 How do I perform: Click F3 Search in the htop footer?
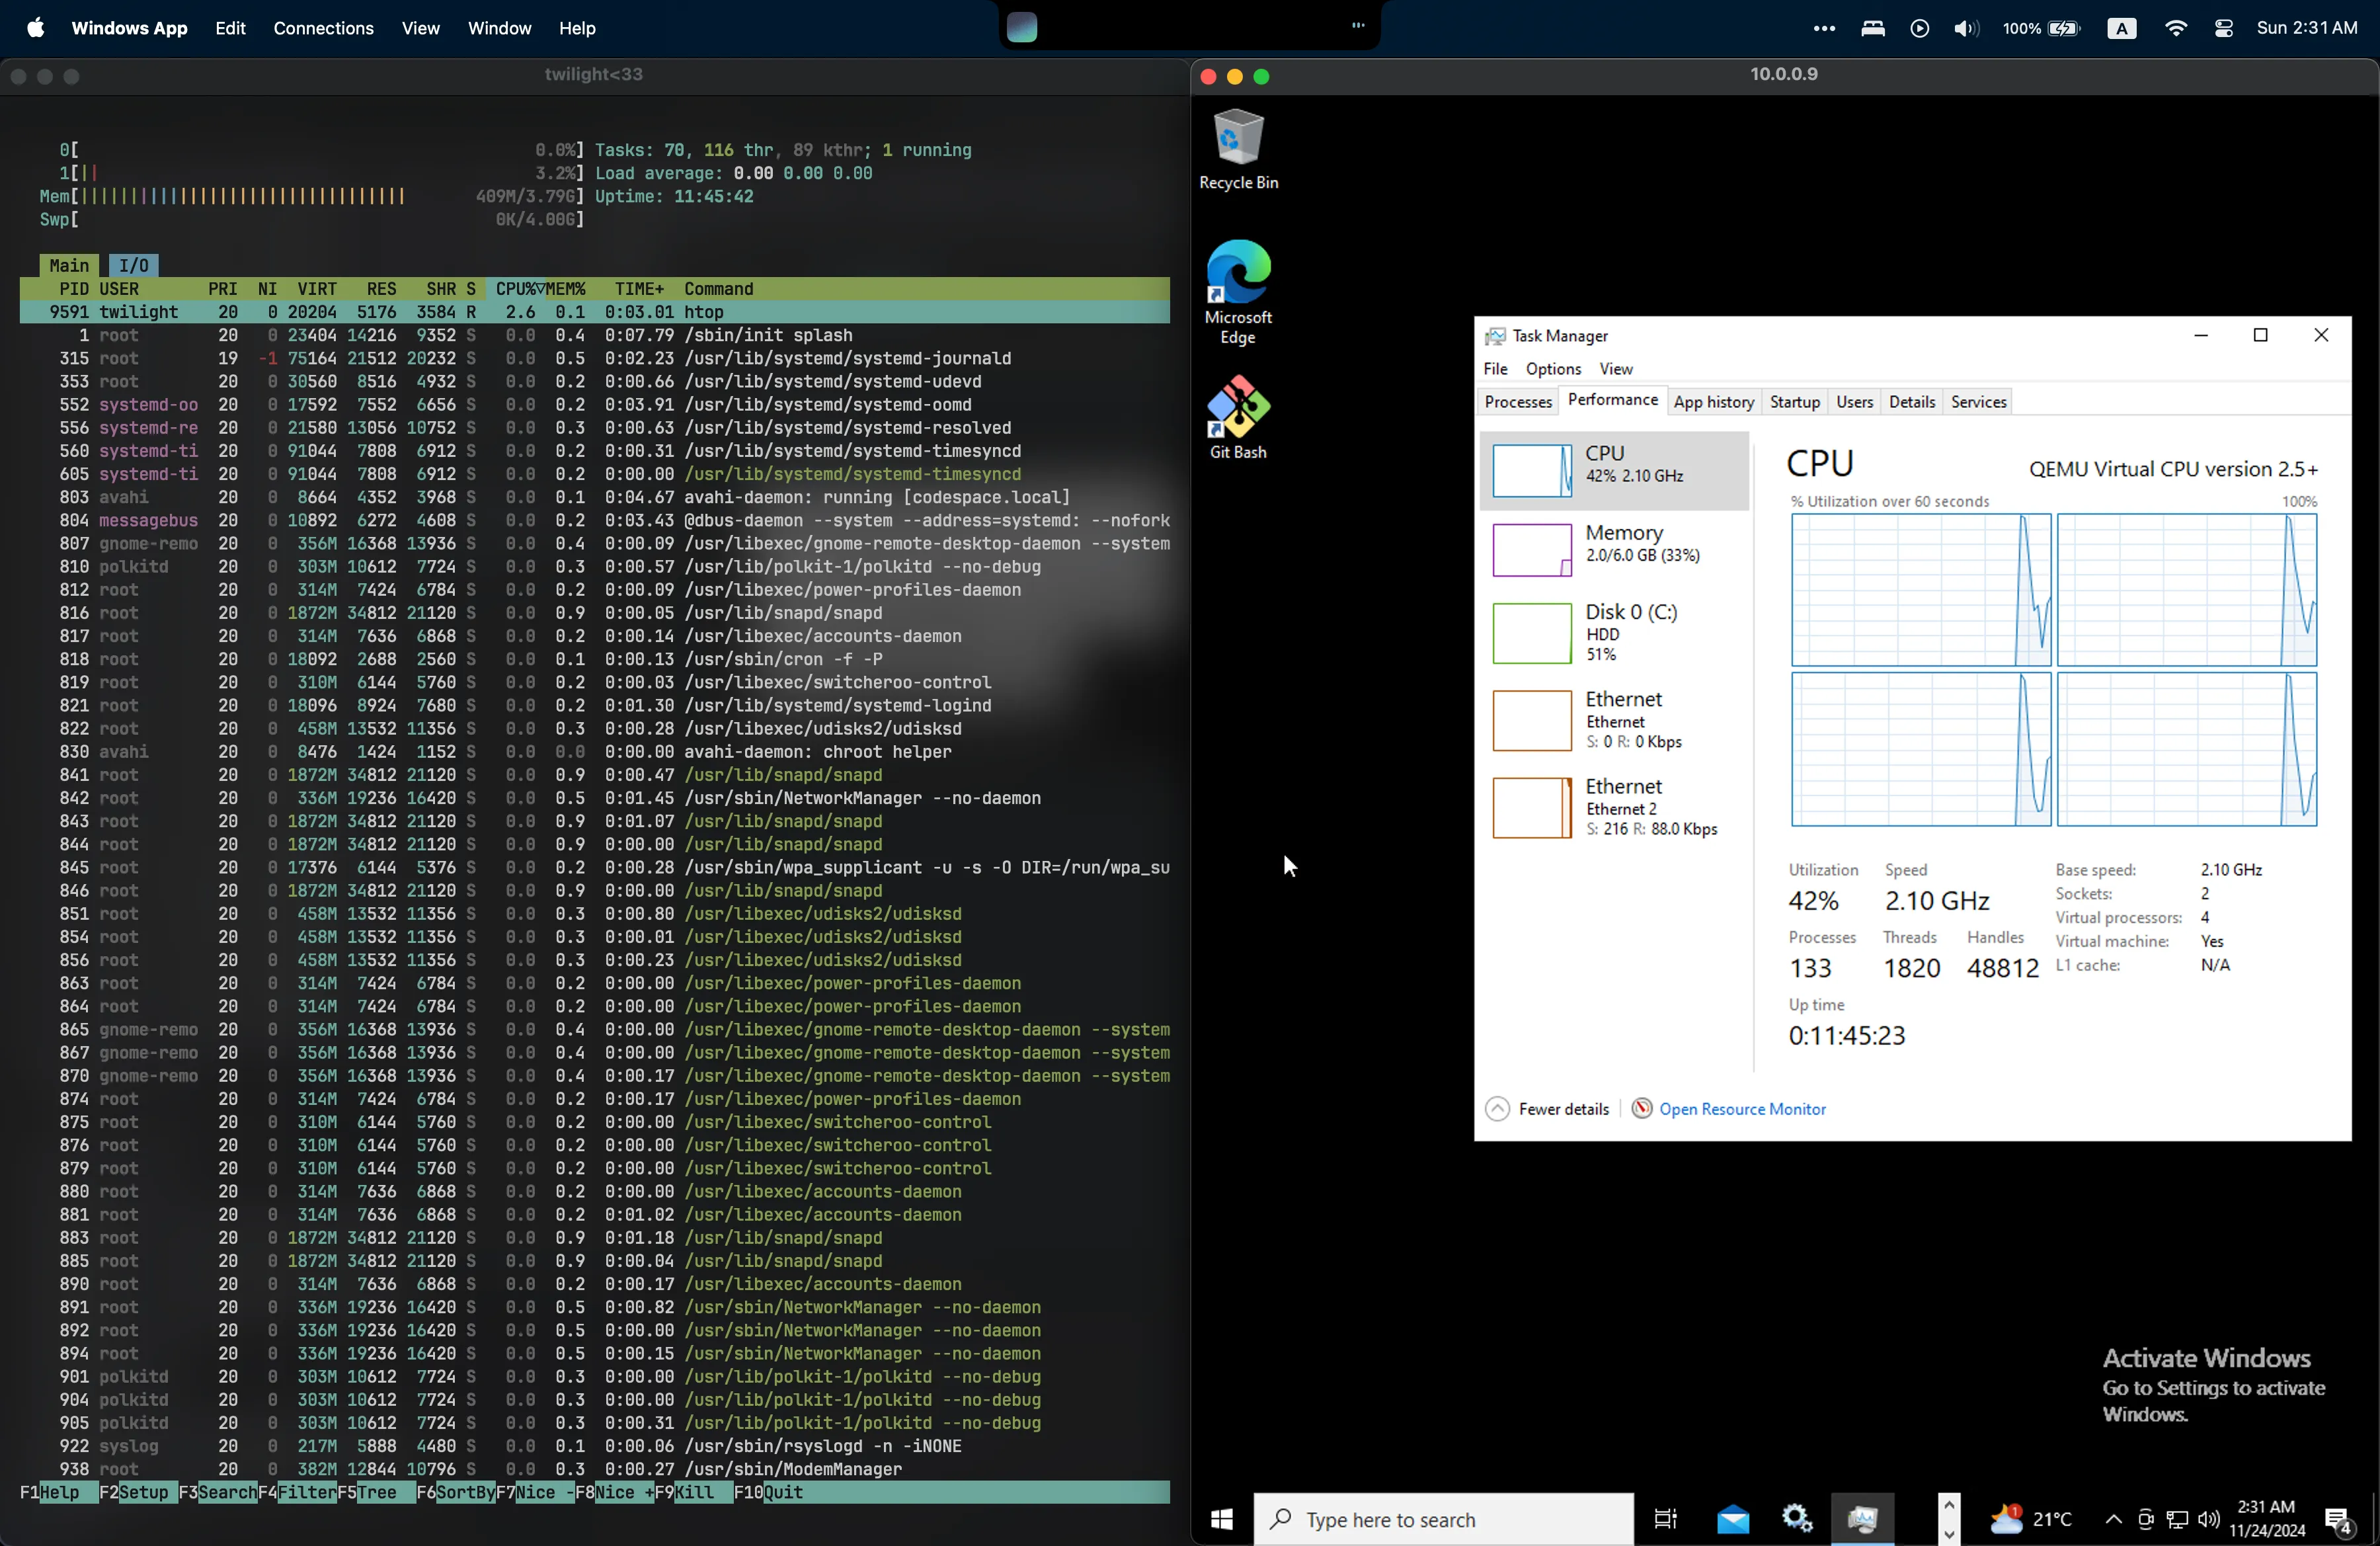click(217, 1492)
